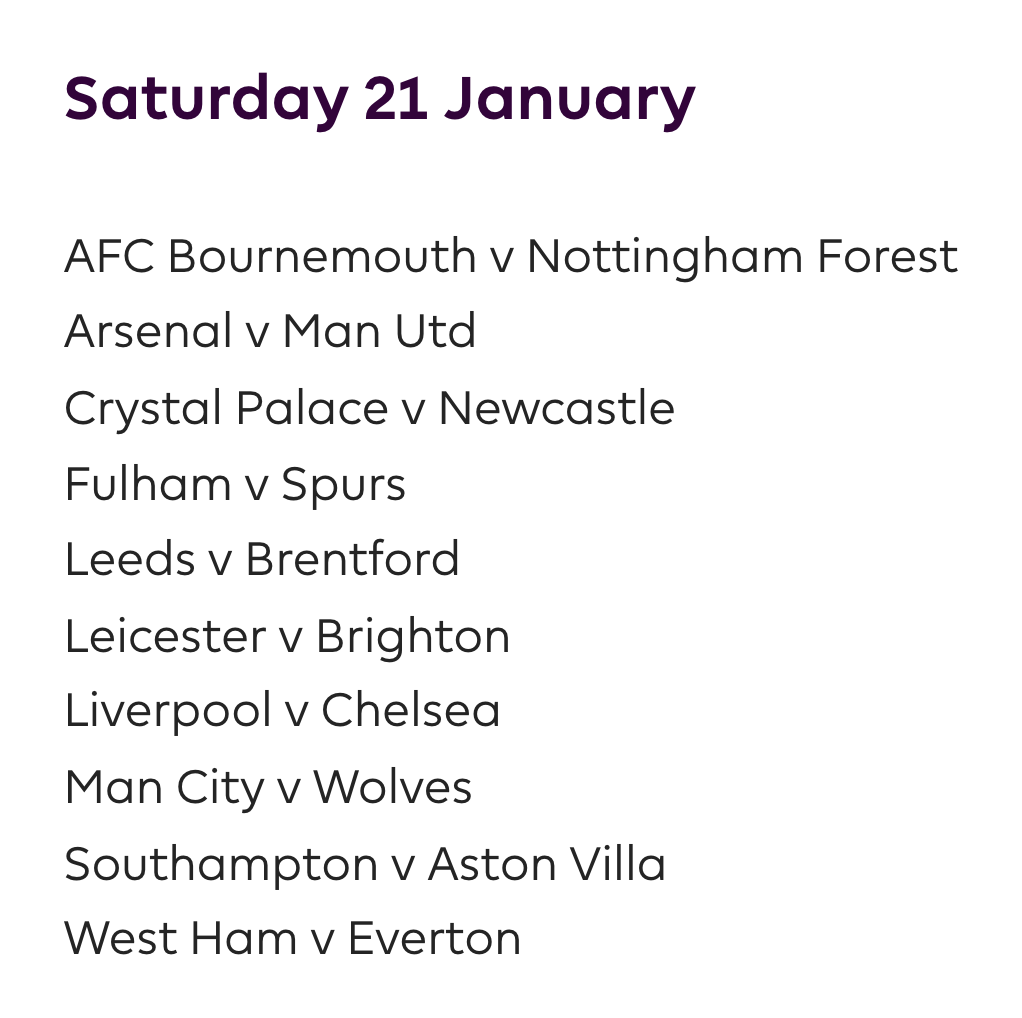Select the Southampton team name
The width and height of the screenshot is (1022, 1018).
pos(221,863)
